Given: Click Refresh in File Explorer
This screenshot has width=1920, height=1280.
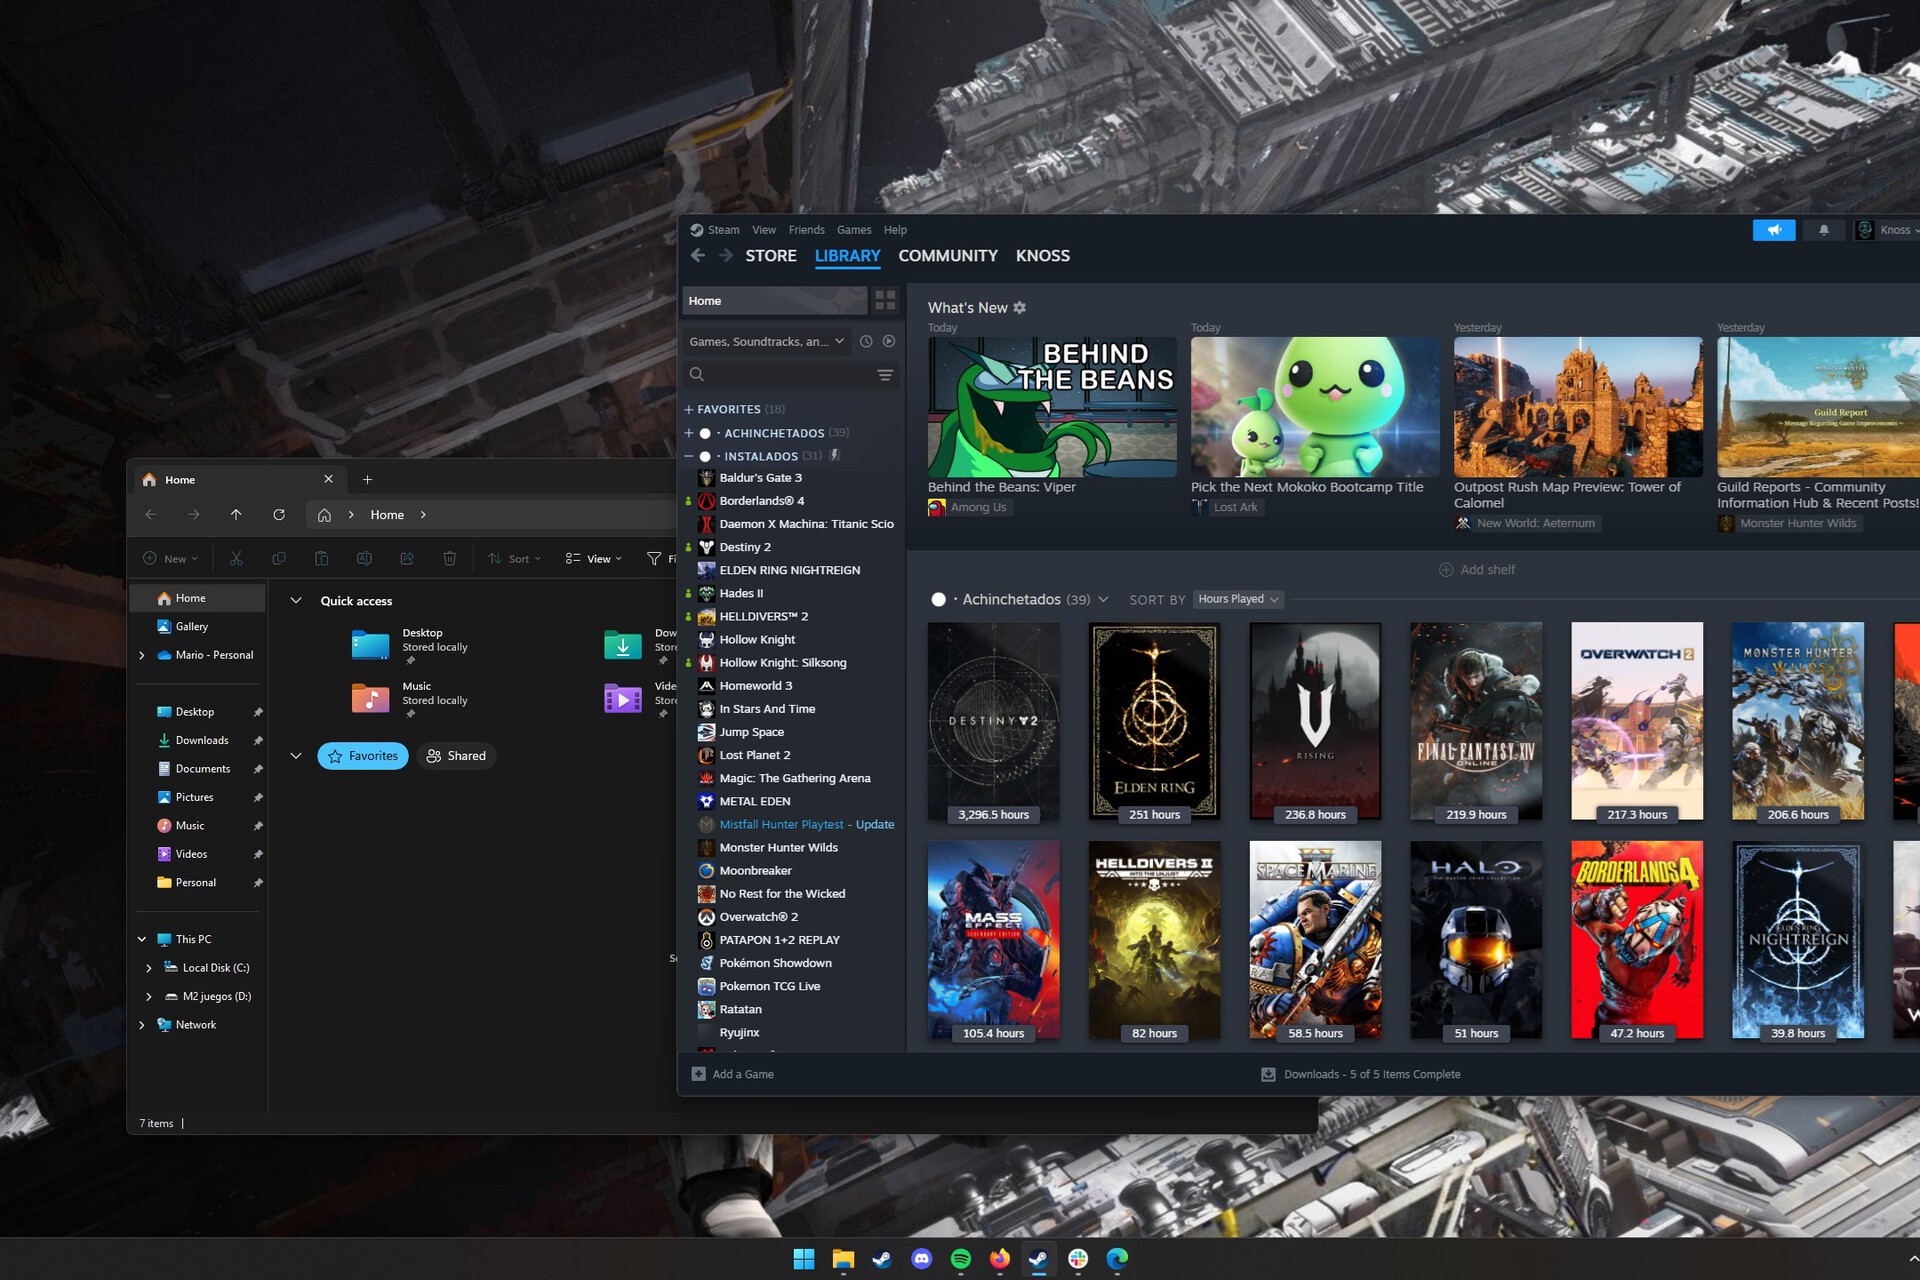Looking at the screenshot, I should [x=279, y=514].
